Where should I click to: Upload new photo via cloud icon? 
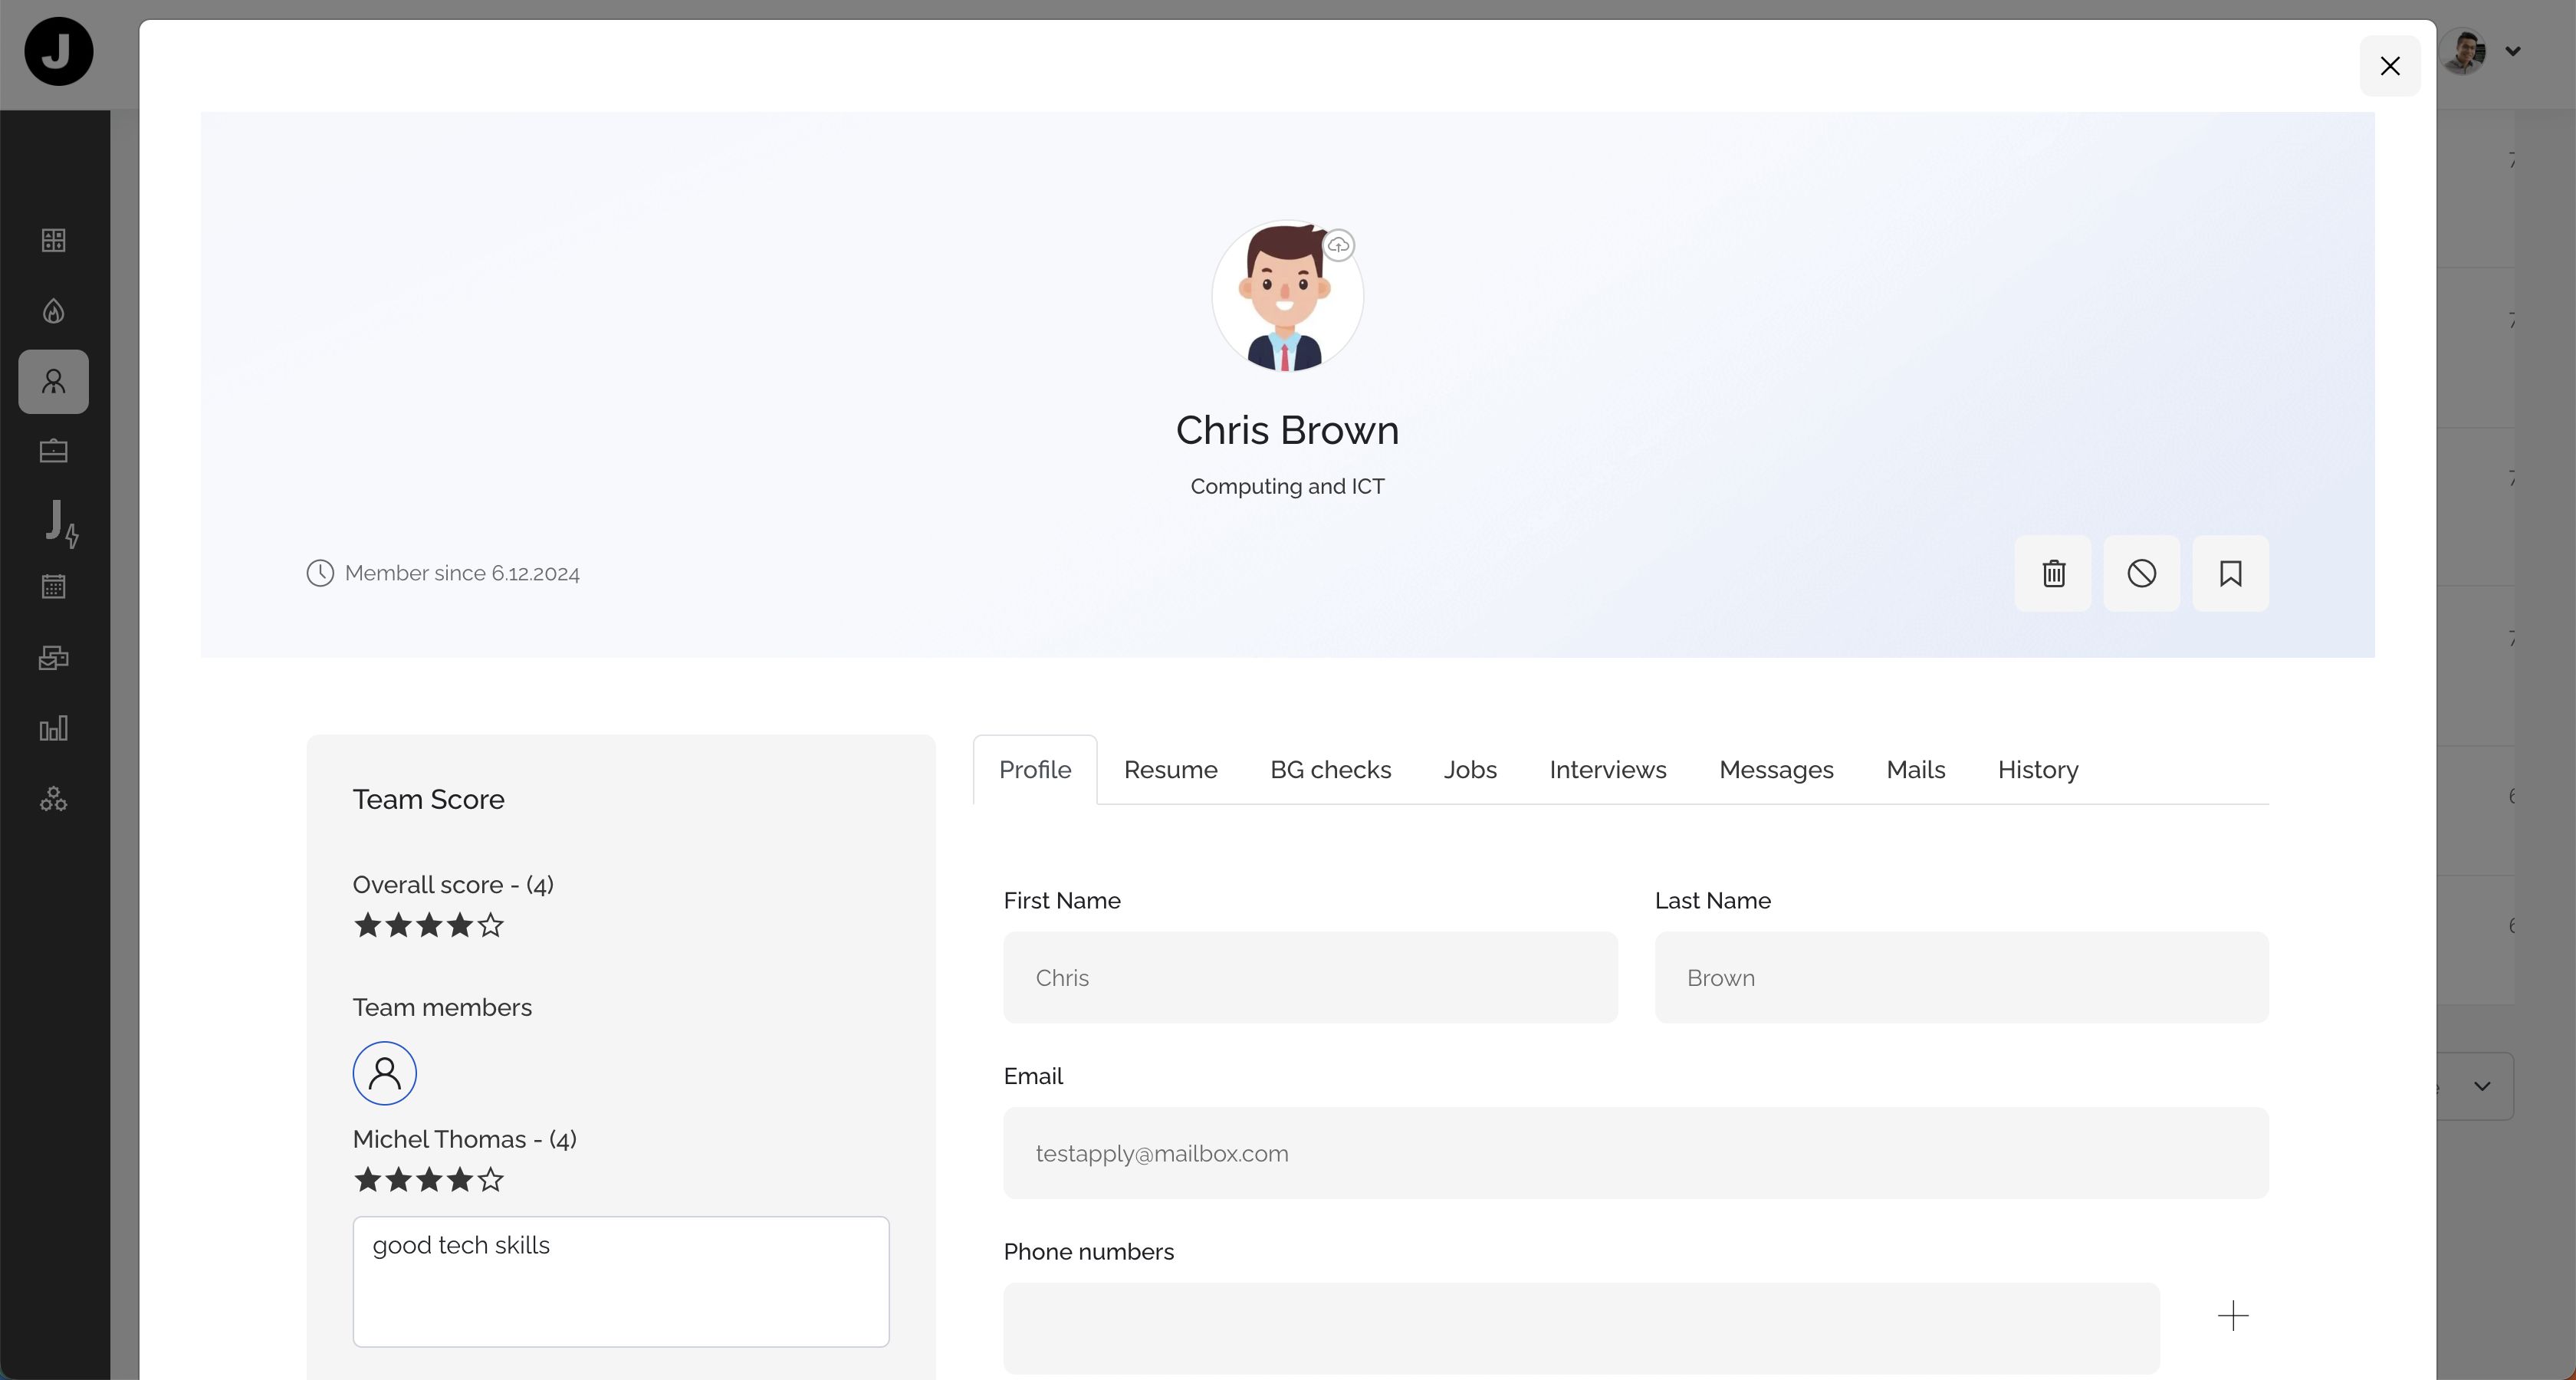[1338, 245]
